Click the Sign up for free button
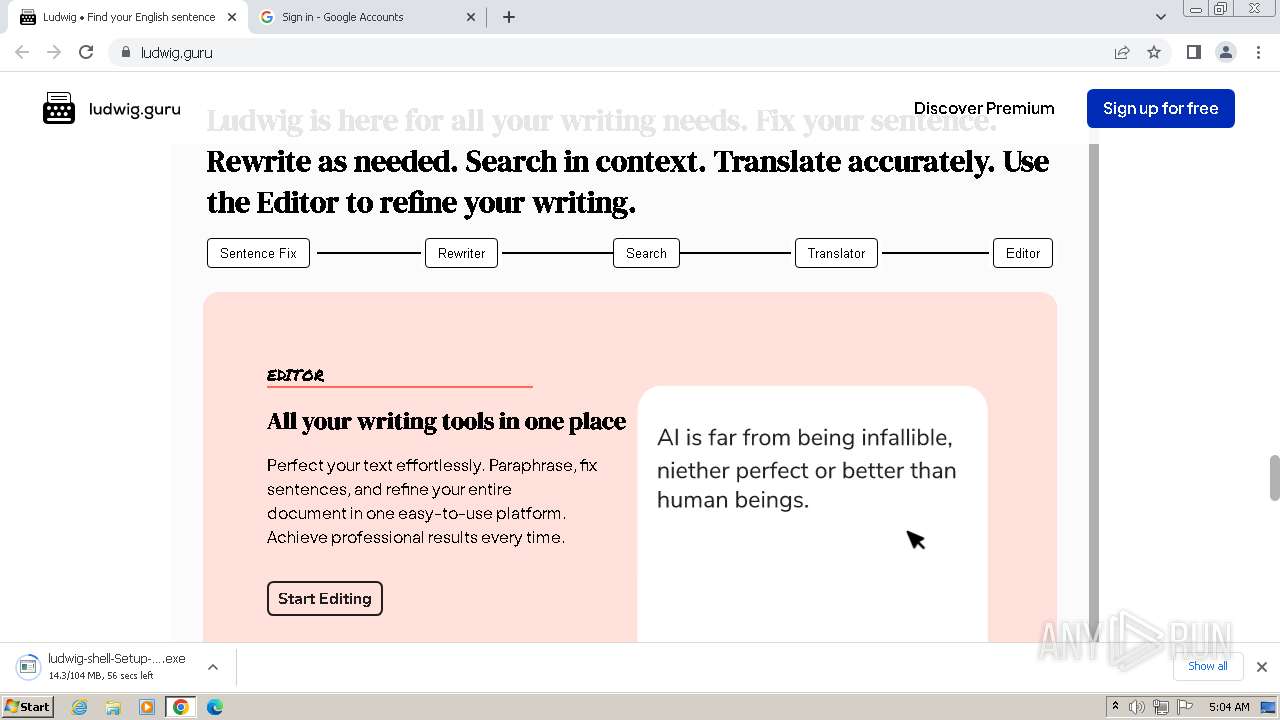This screenshot has width=1280, height=720. point(1160,108)
